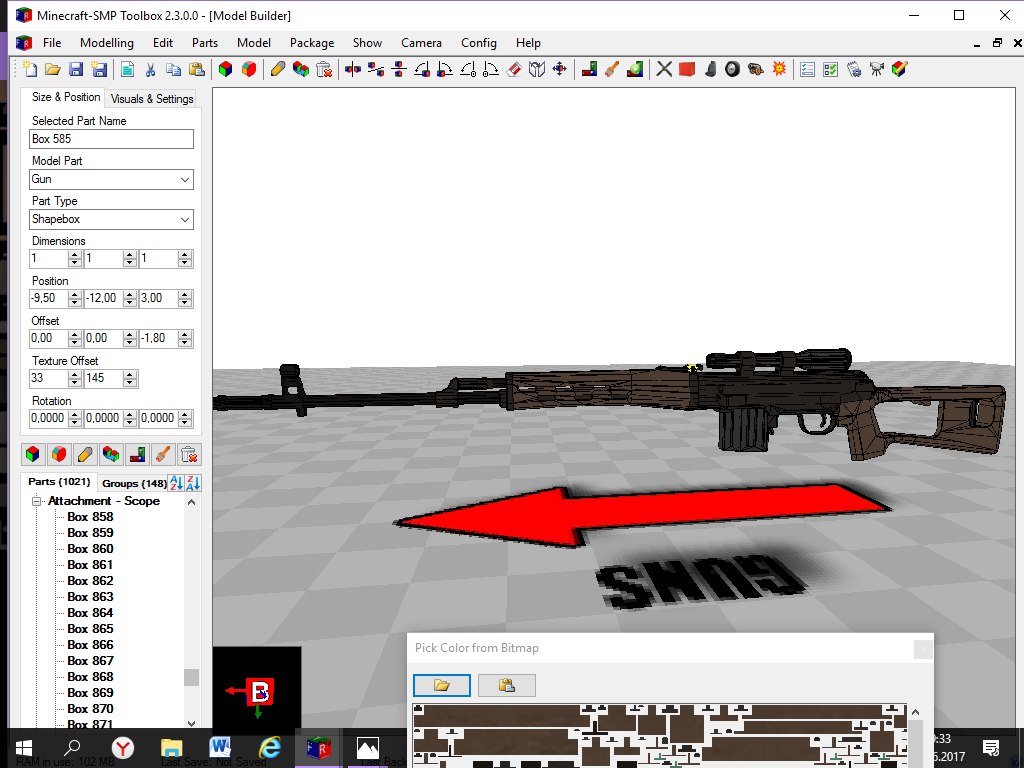Image resolution: width=1024 pixels, height=768 pixels.
Task: Open Internet Explorer from the taskbar
Action: coord(270,748)
